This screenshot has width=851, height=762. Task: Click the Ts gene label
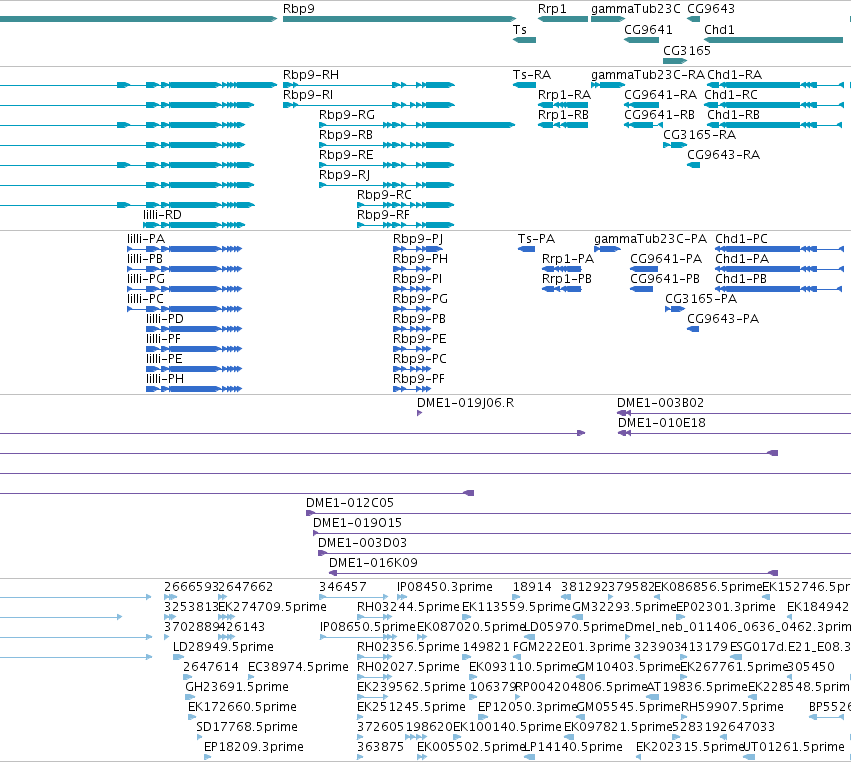click(519, 30)
